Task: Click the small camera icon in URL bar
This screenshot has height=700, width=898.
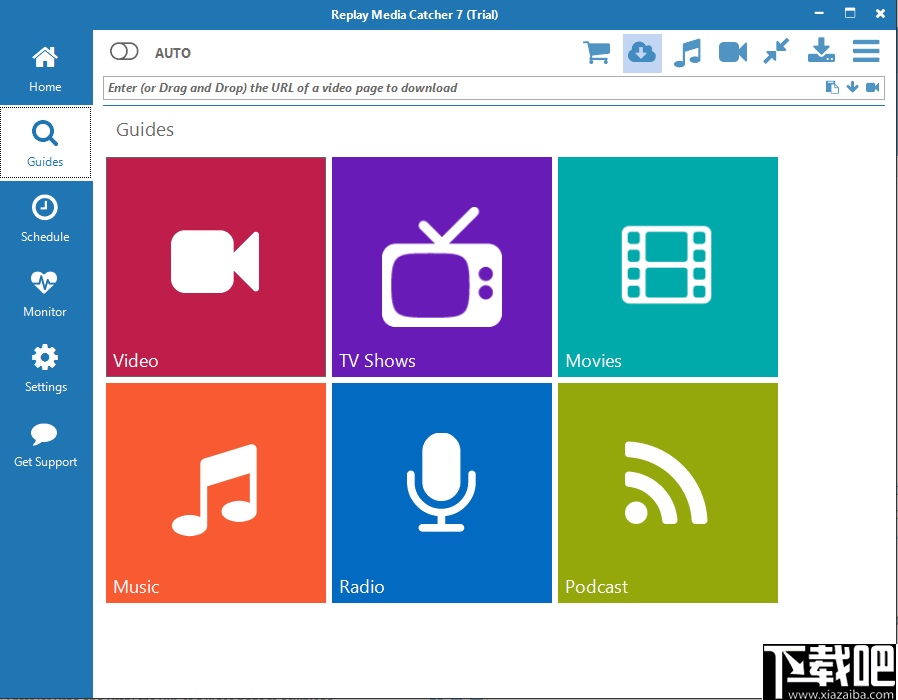Action: pos(873,87)
